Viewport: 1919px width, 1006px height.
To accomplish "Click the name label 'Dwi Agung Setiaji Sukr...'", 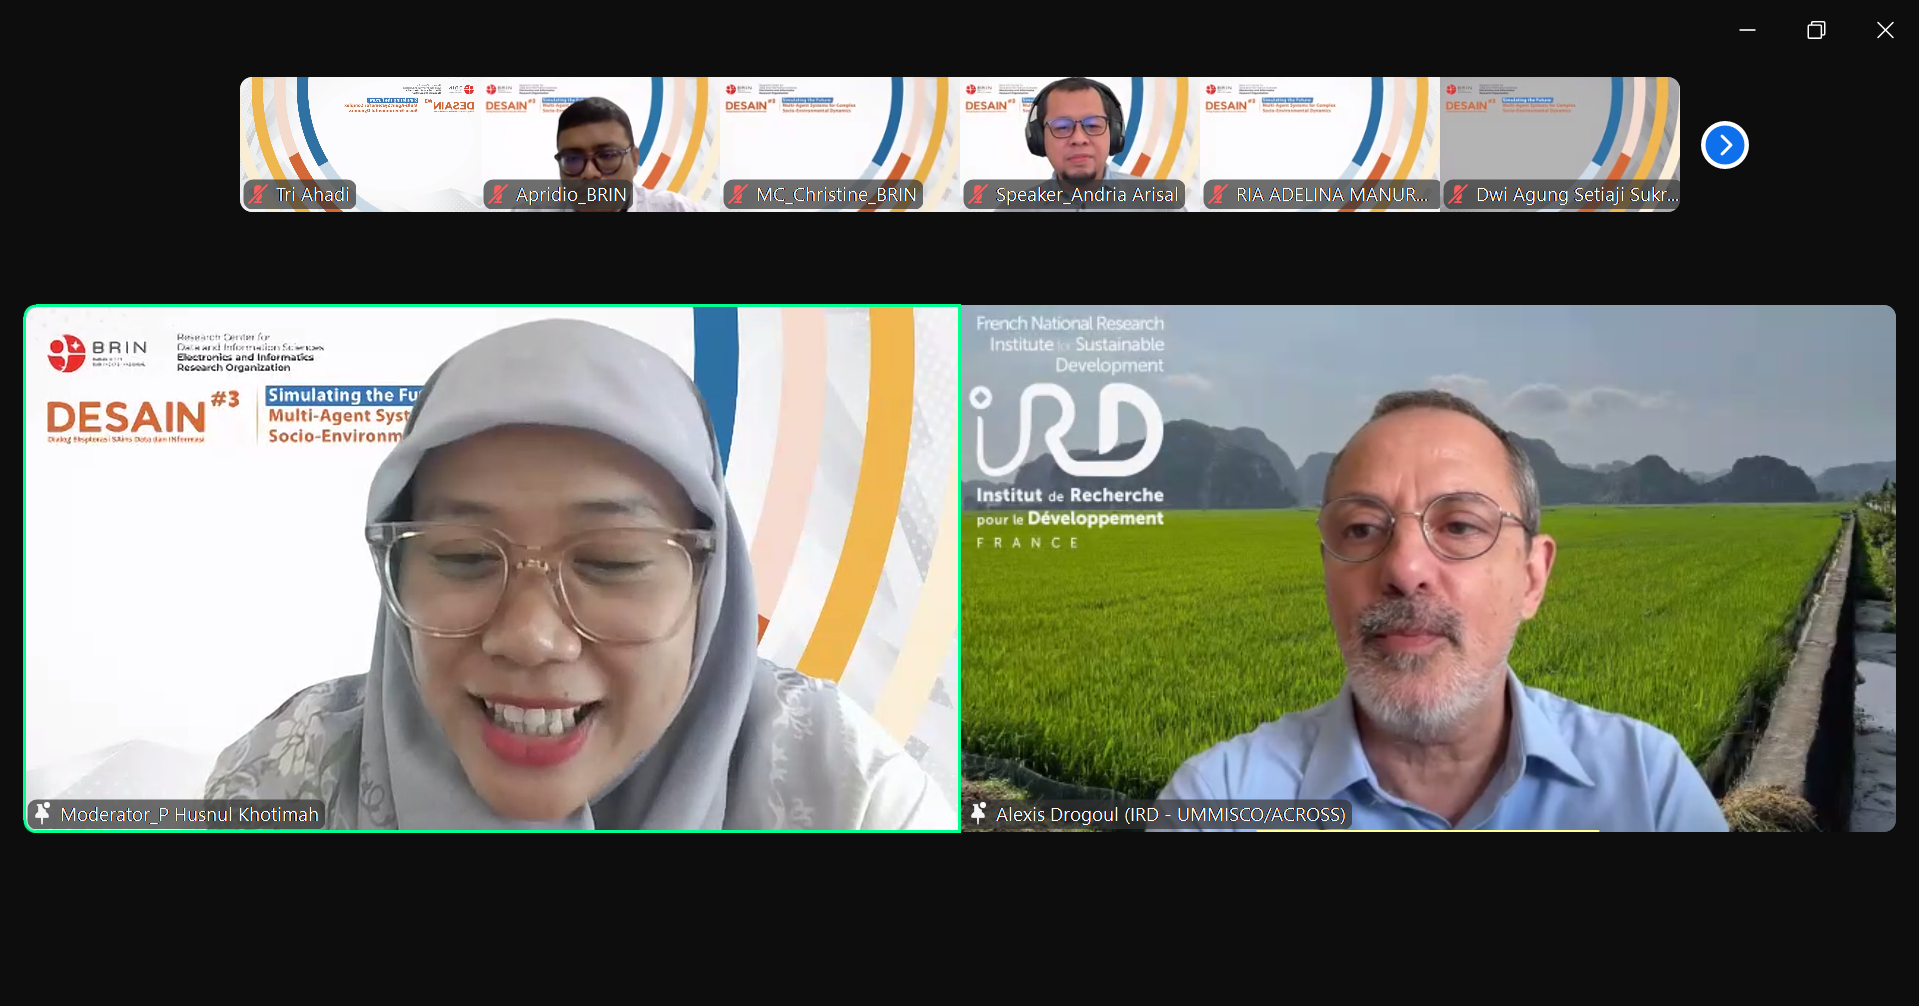I will 1577,195.
